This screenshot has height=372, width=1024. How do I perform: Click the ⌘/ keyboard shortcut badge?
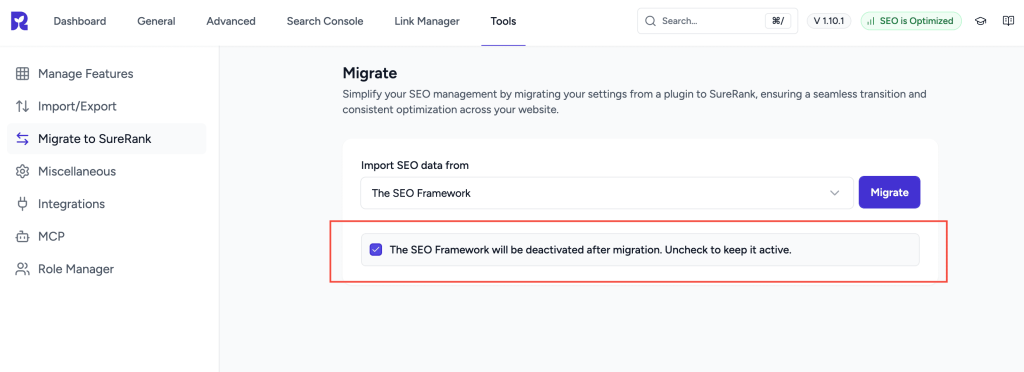click(x=777, y=21)
